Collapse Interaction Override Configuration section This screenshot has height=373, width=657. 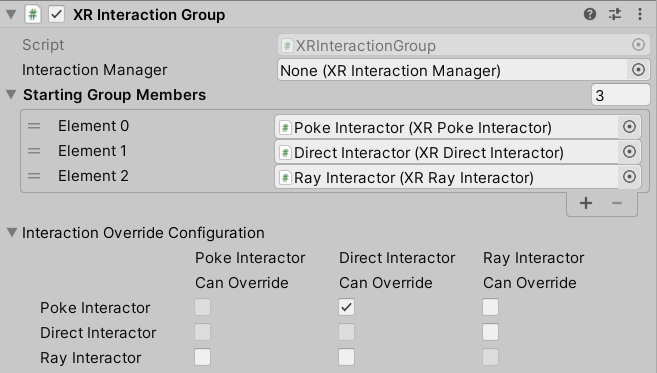(12, 232)
